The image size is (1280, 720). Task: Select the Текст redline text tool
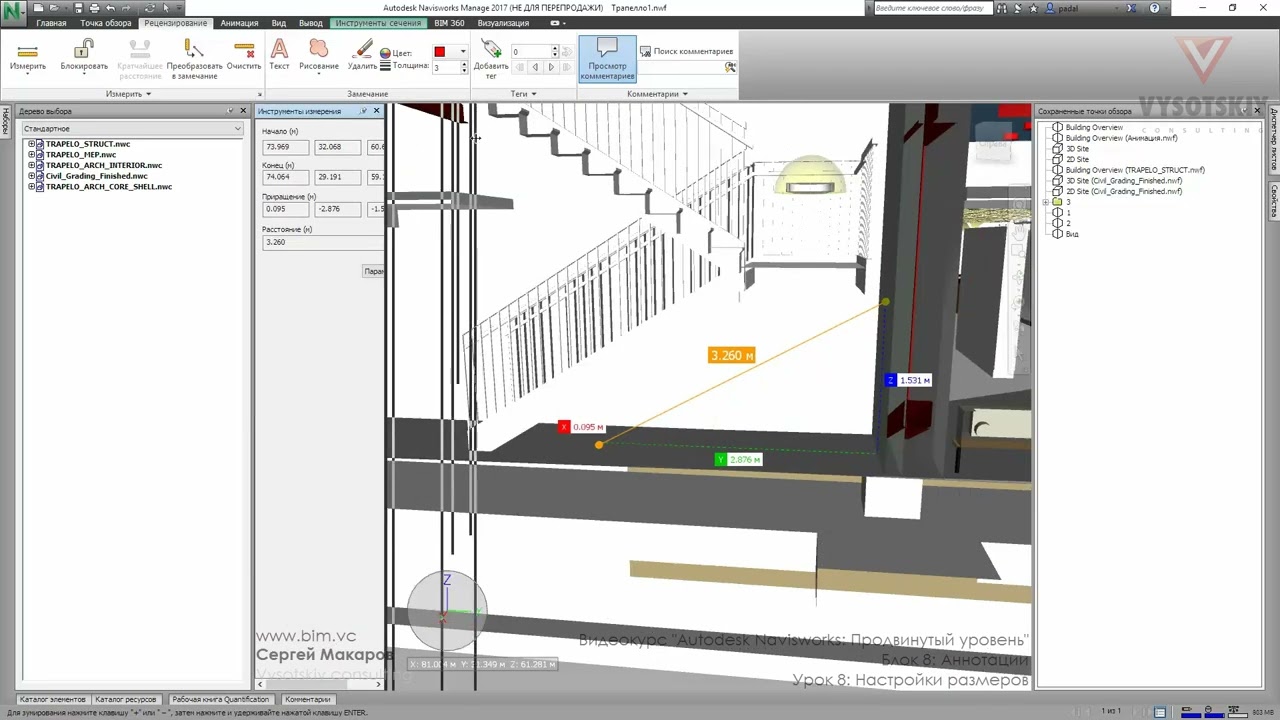point(279,56)
